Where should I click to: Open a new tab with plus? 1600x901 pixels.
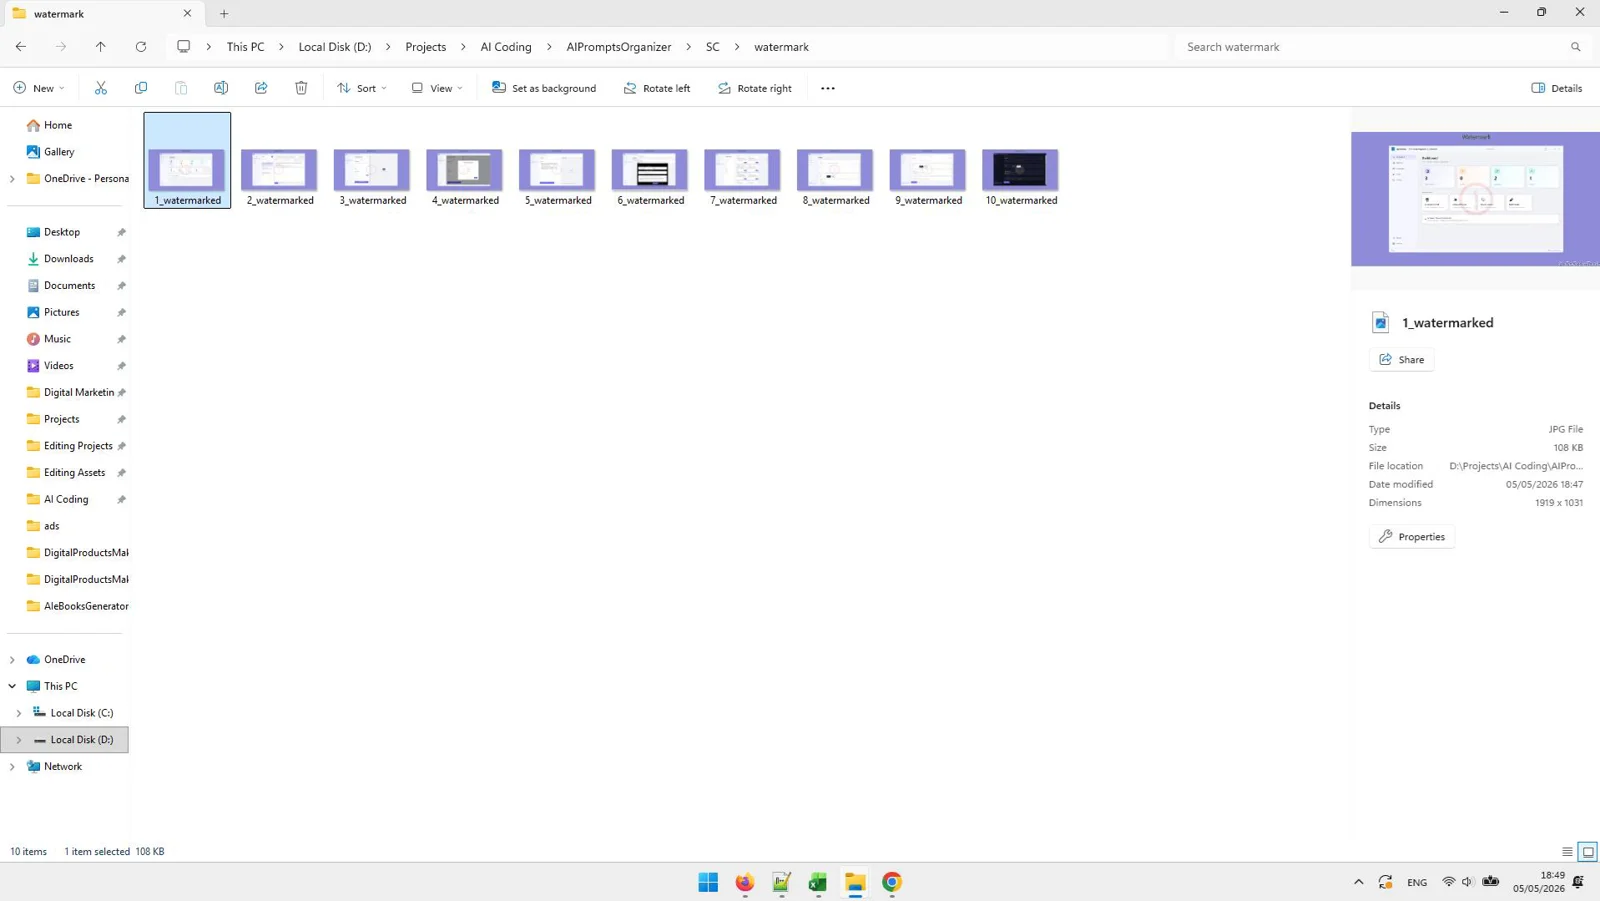click(224, 14)
